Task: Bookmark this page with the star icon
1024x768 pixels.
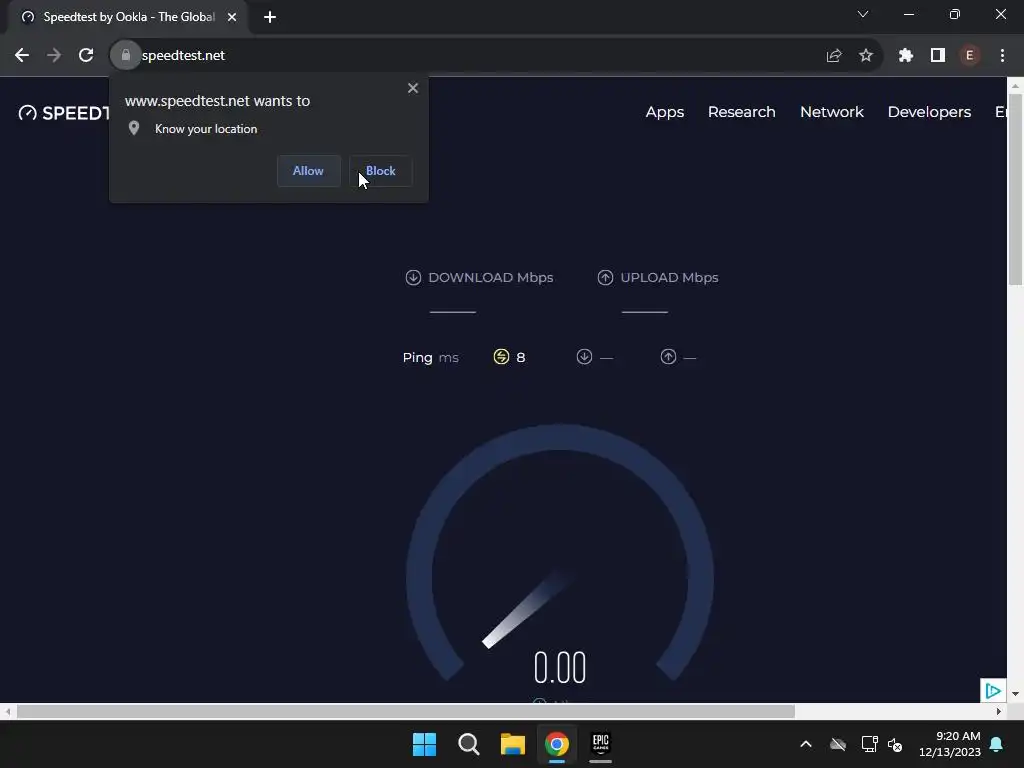Action: tap(866, 56)
